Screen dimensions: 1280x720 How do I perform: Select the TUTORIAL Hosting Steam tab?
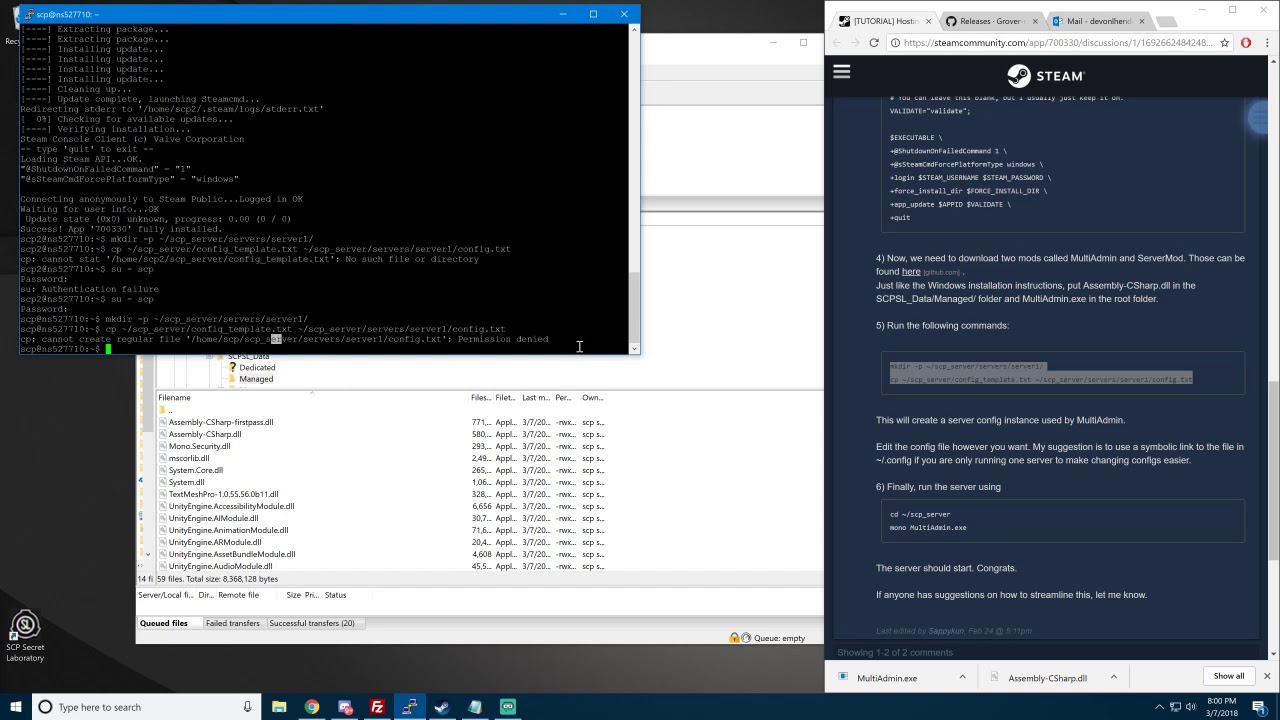coord(884,21)
